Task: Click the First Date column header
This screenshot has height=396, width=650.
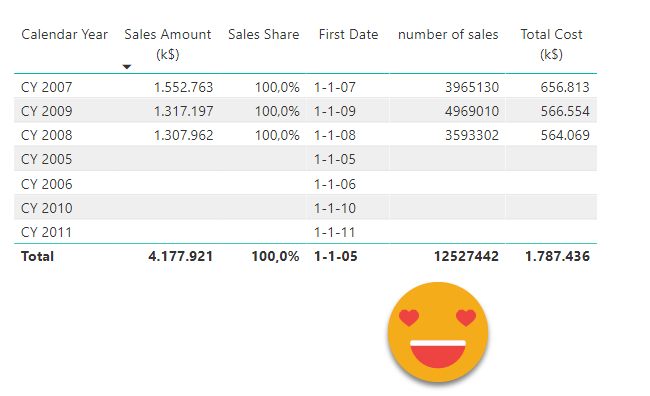Action: [348, 34]
